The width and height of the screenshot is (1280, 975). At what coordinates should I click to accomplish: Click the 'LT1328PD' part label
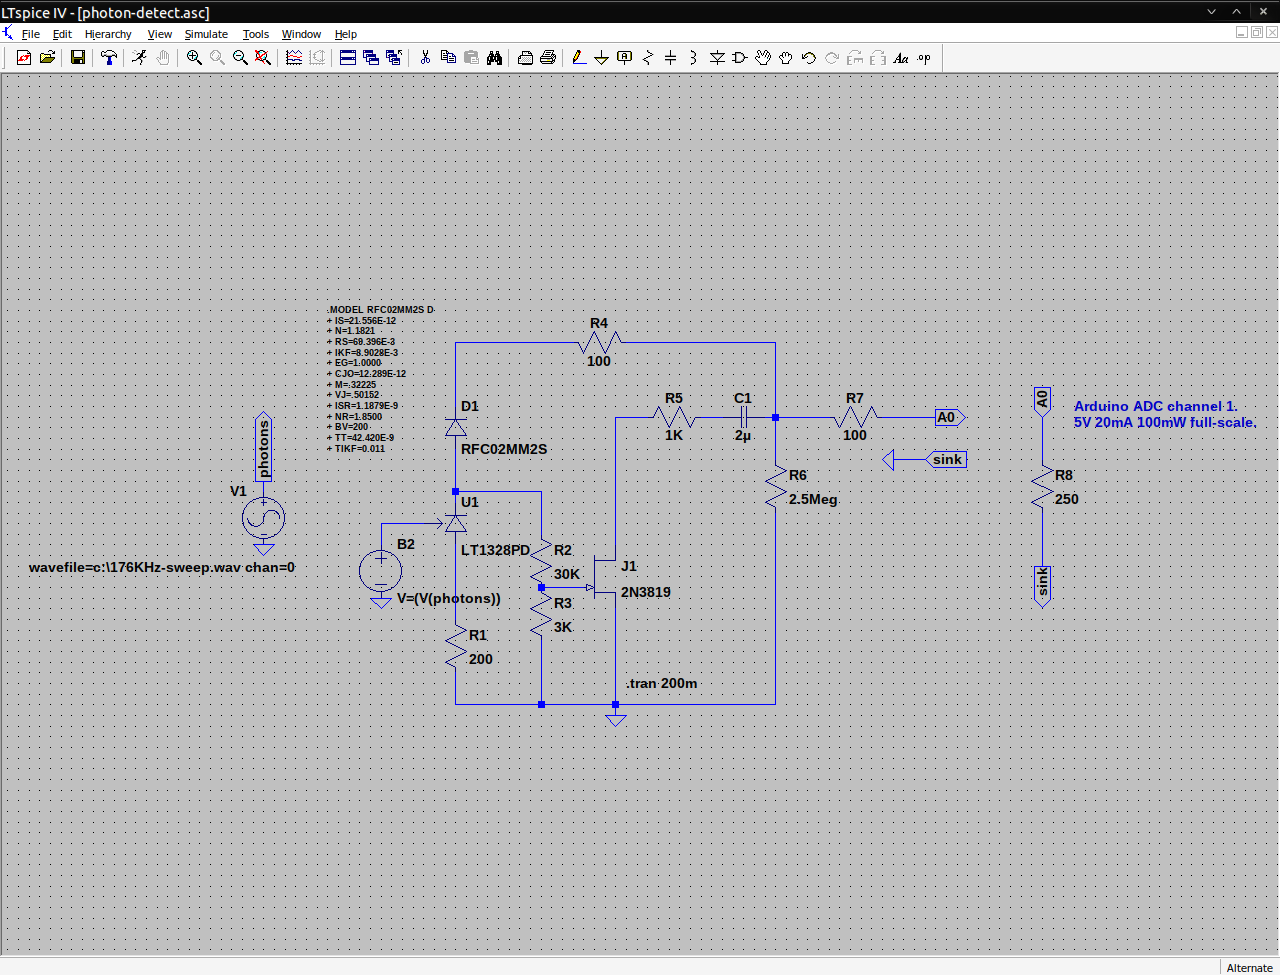click(x=495, y=551)
